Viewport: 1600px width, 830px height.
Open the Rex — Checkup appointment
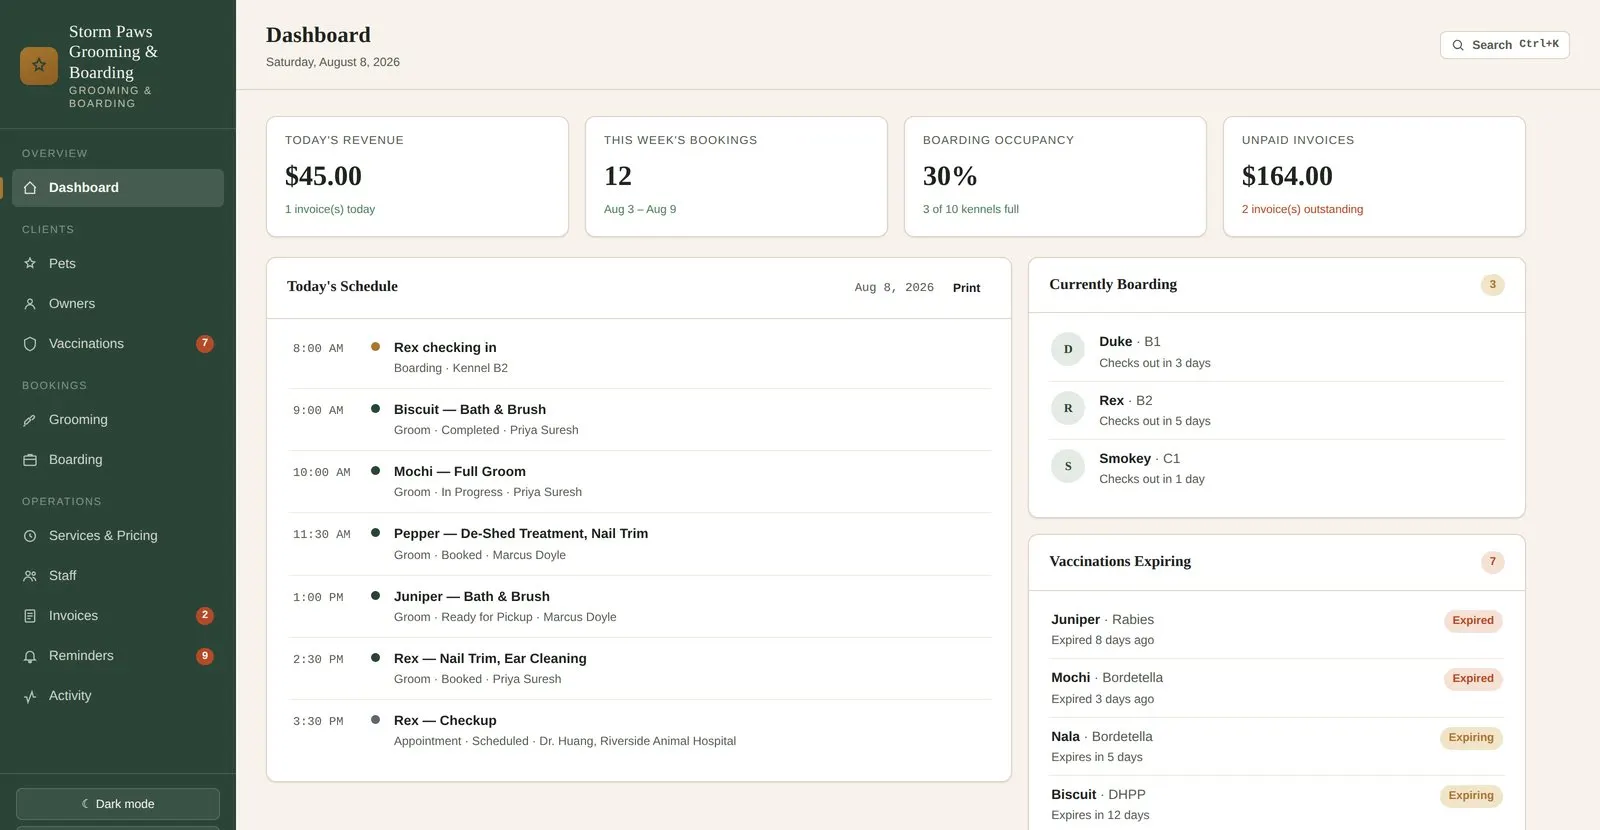(x=639, y=730)
